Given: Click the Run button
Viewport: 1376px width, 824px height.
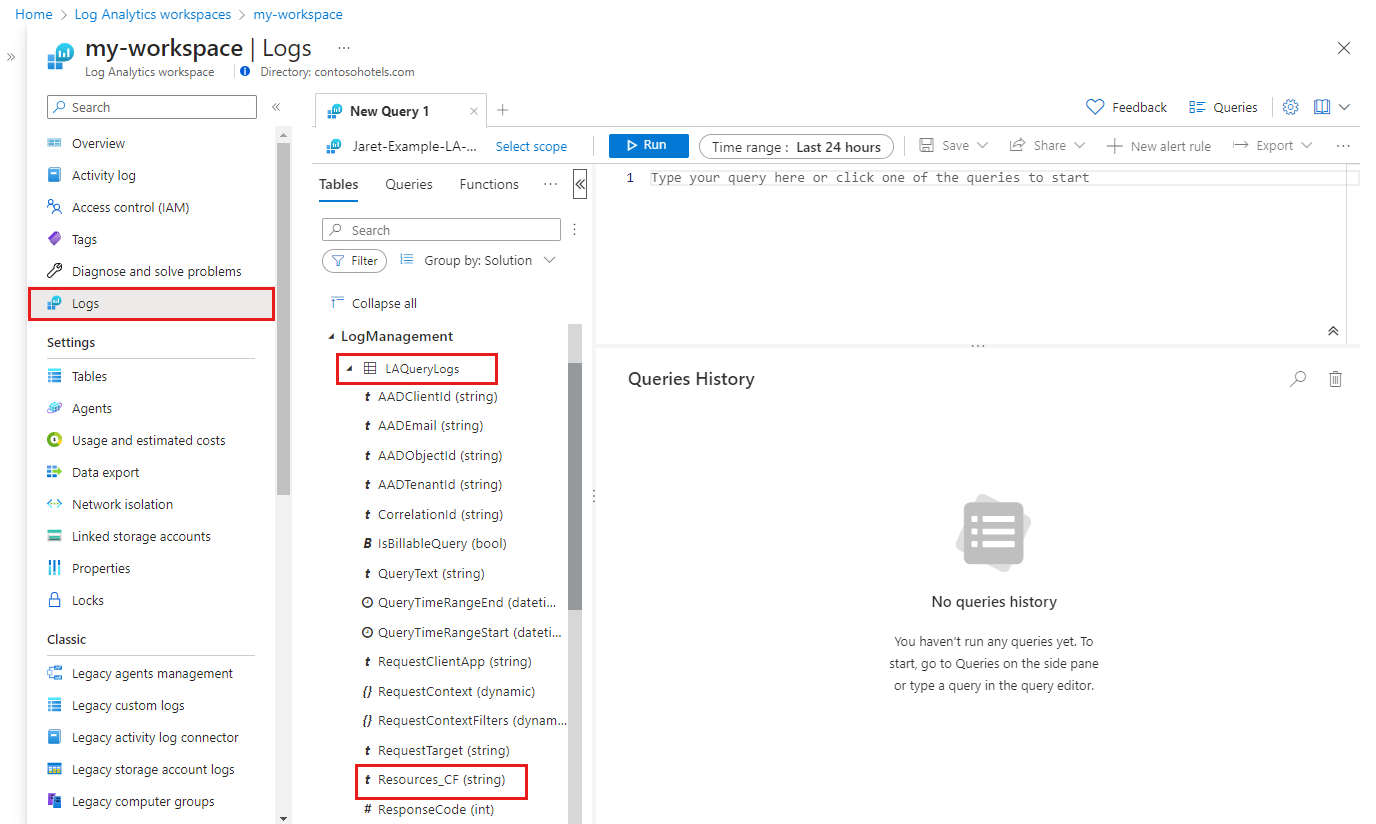Looking at the screenshot, I should coord(649,146).
